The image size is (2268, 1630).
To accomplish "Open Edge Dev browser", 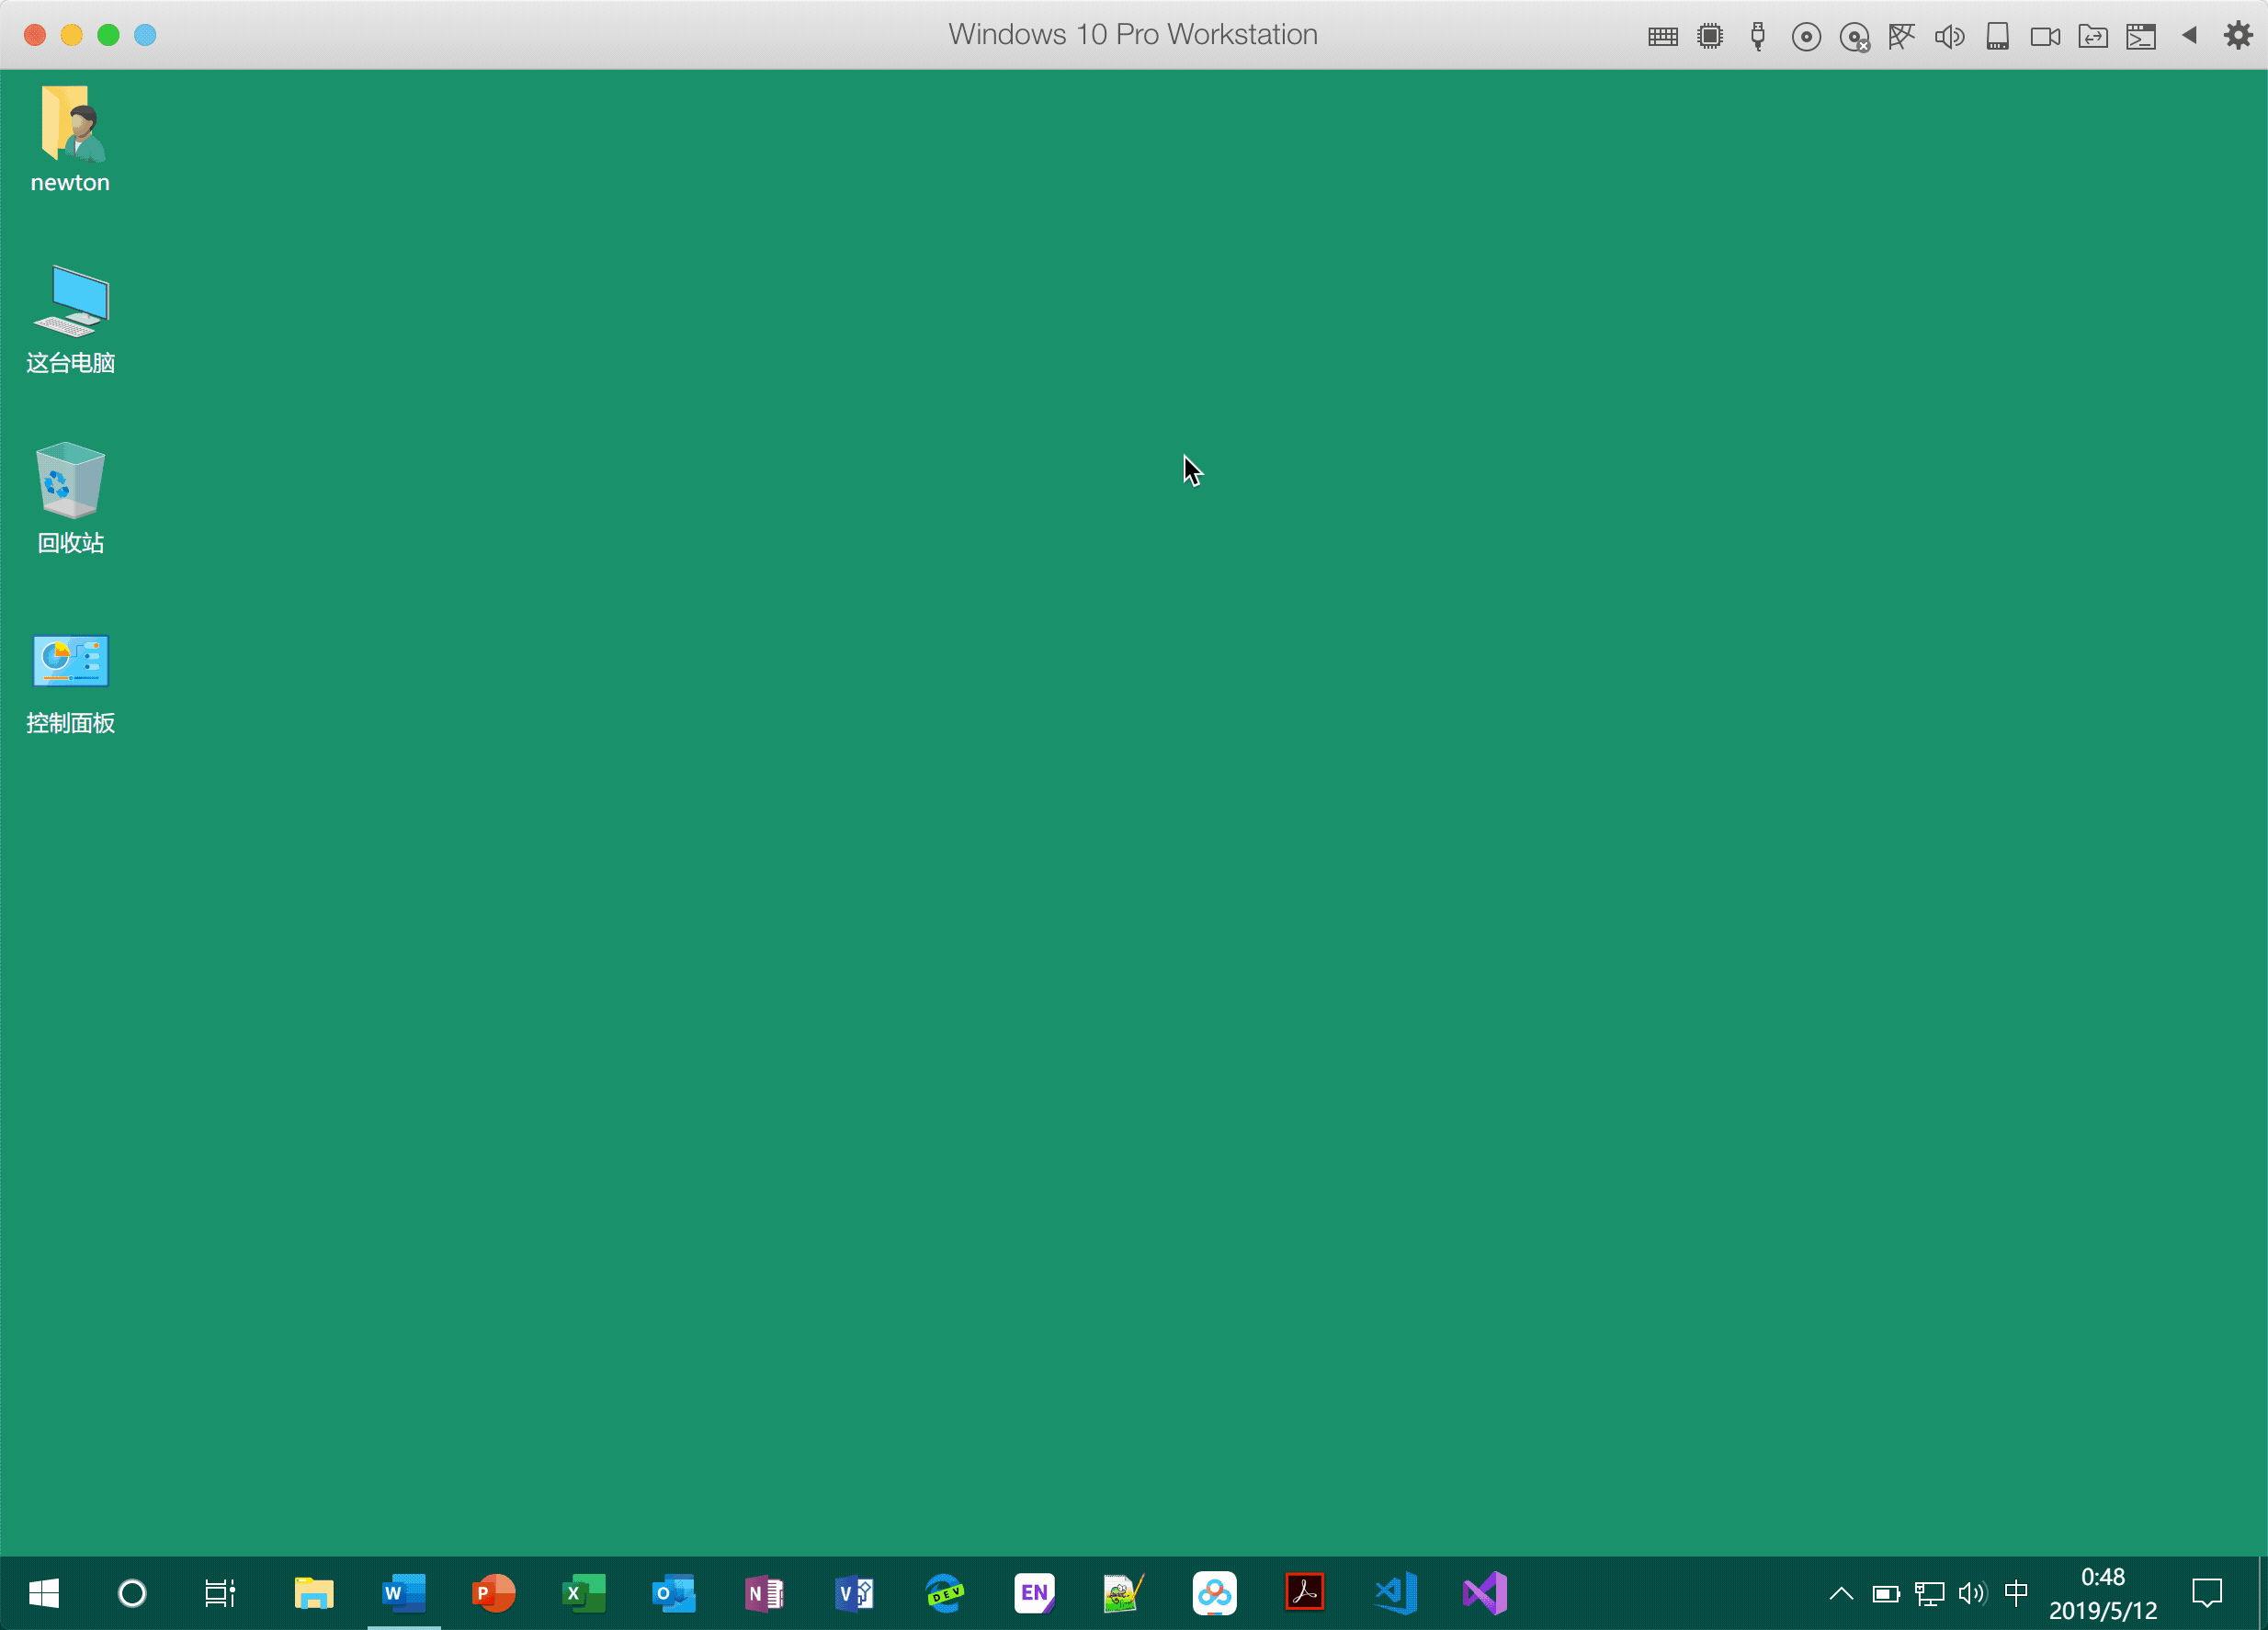I will [944, 1593].
